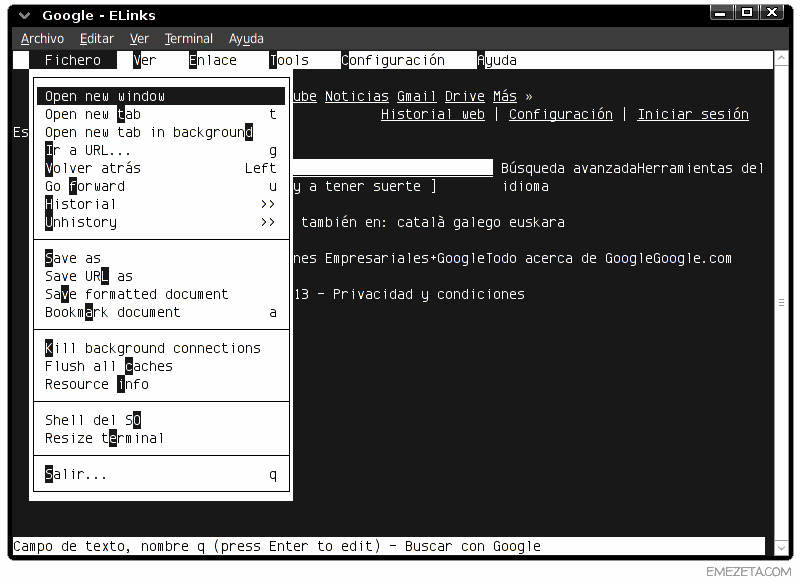Click the 'tener suerte' button

coord(365,186)
